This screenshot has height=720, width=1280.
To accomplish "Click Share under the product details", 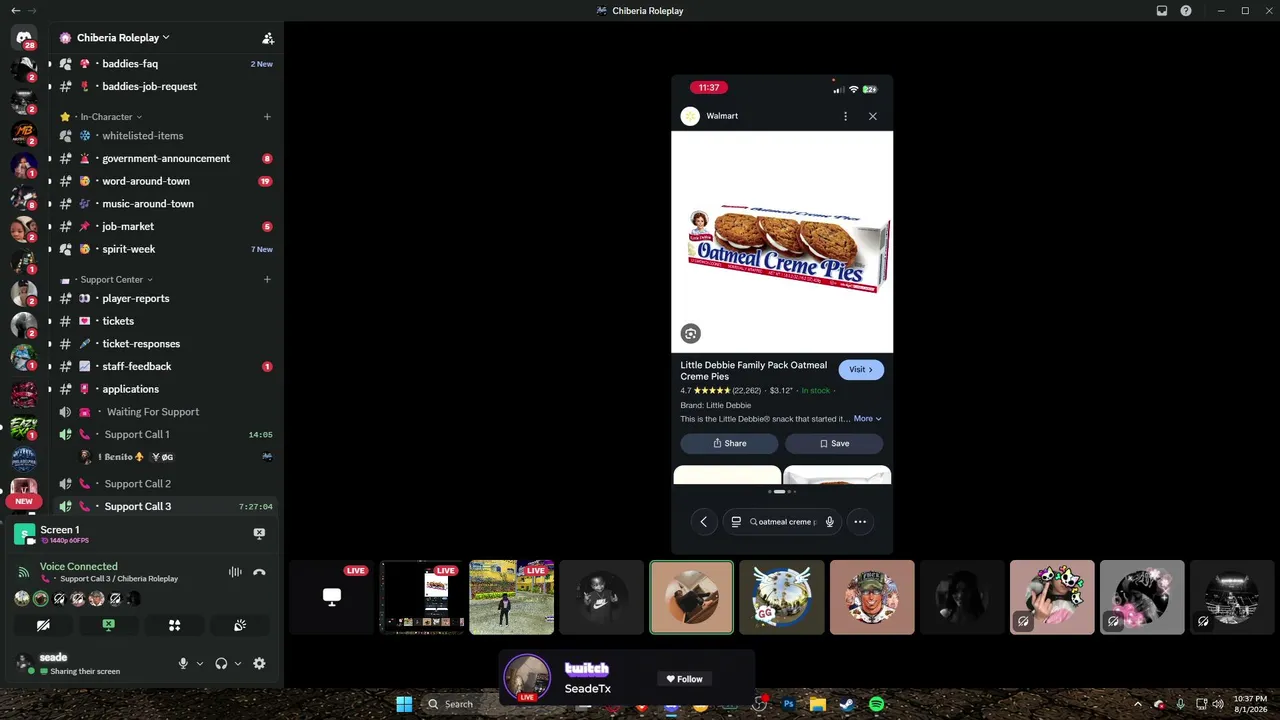I will 730,444.
